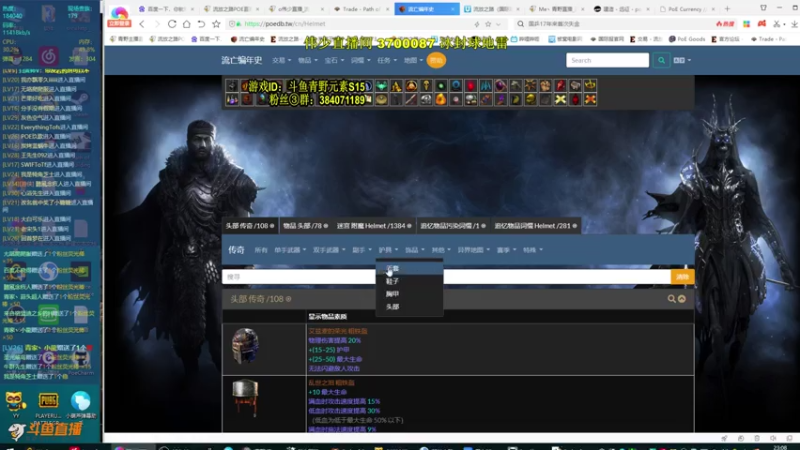Open the 地图 dropdown in site navbar

click(413, 60)
